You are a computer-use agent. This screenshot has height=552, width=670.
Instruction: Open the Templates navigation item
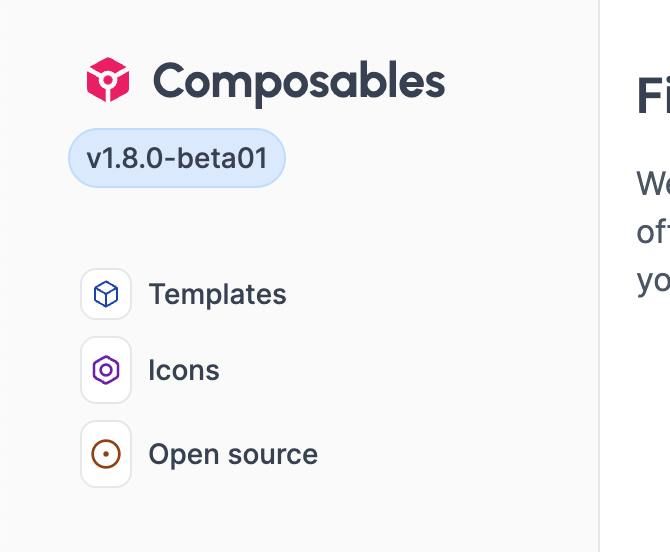[x=217, y=294]
